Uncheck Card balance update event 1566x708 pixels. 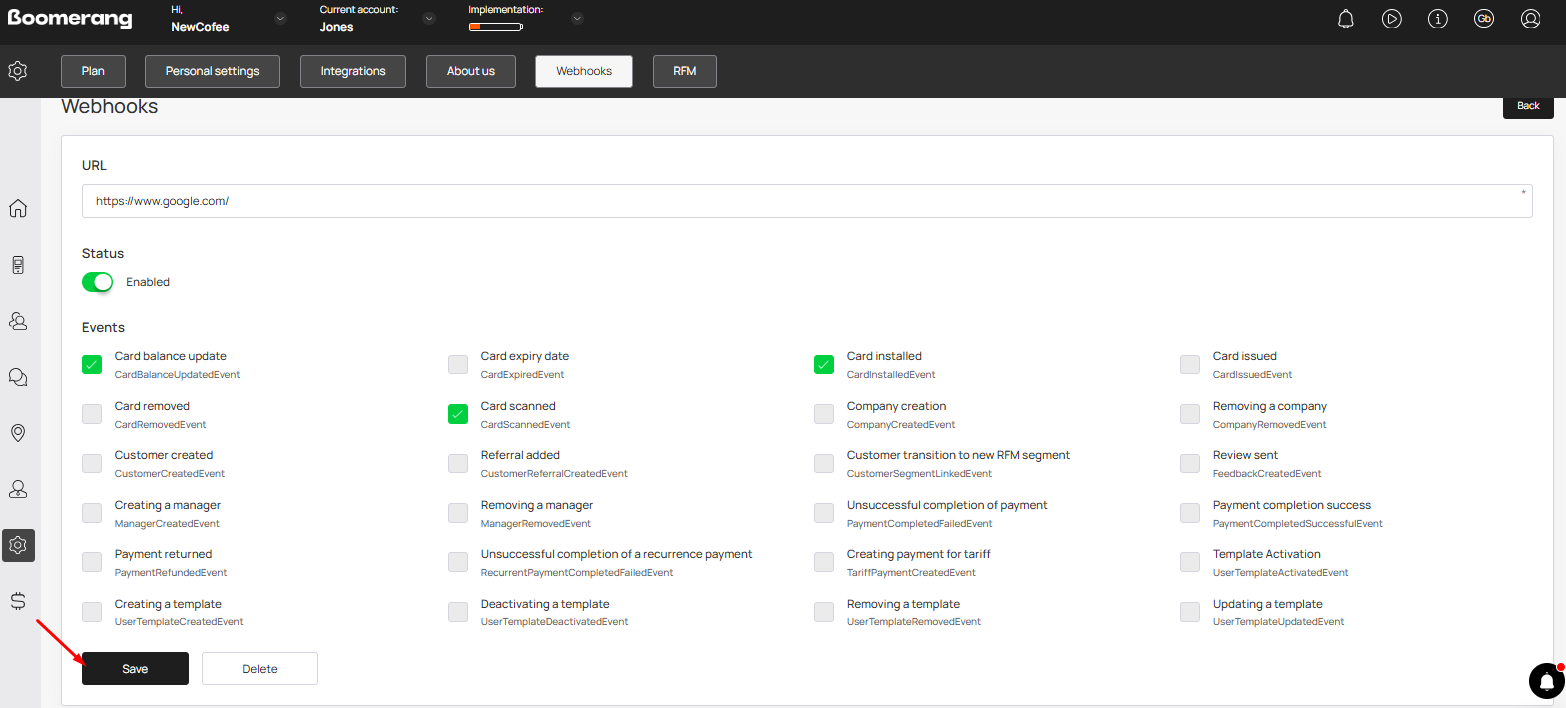coord(92,365)
